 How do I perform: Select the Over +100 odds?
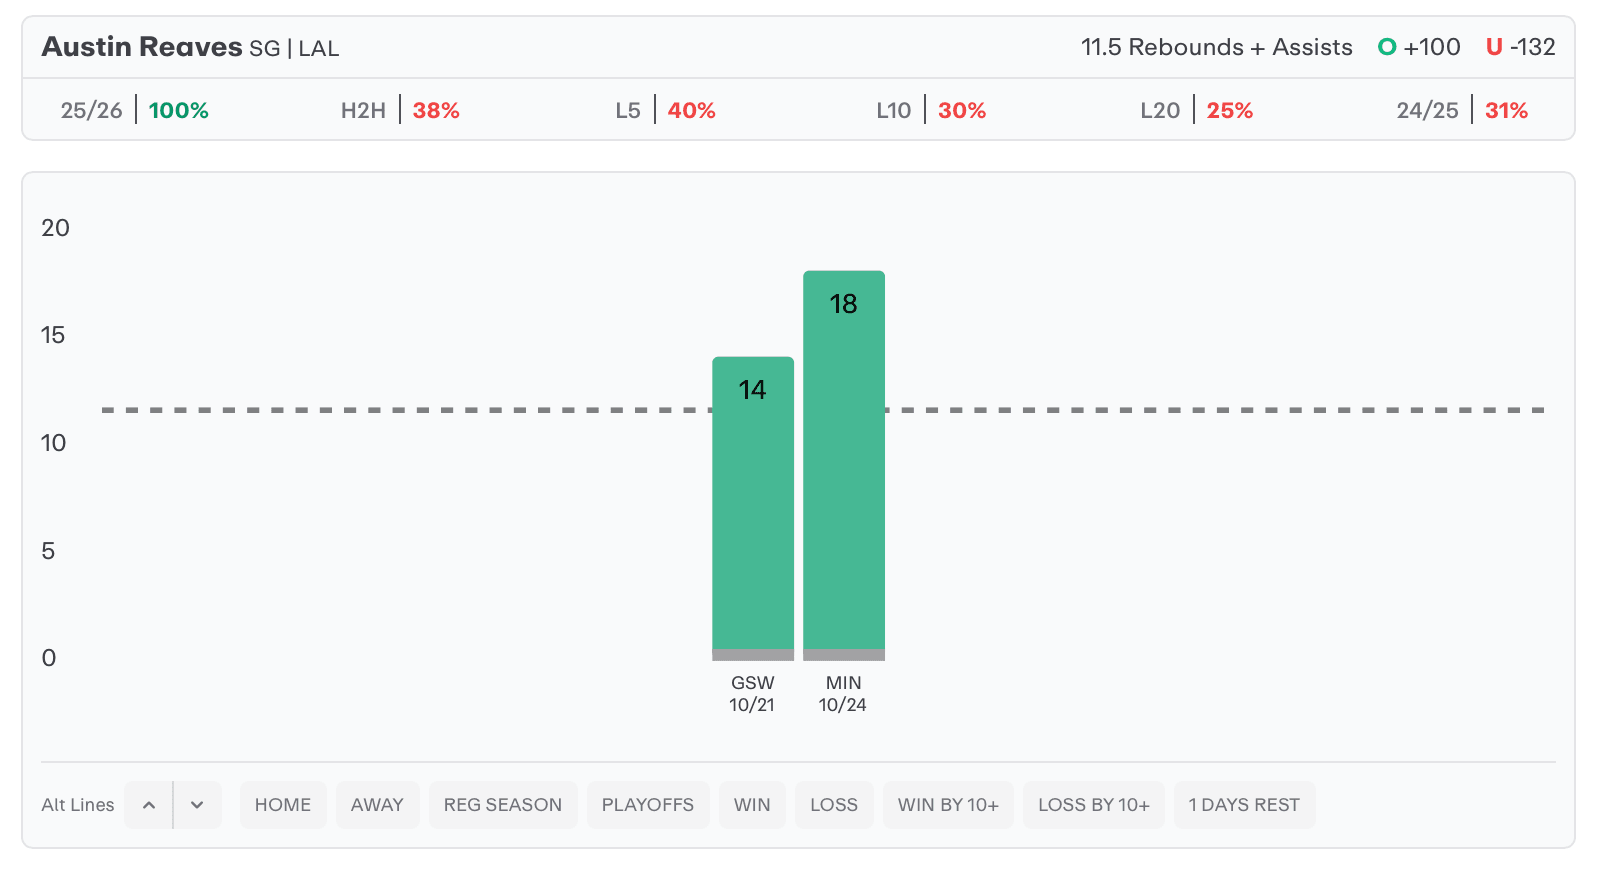coord(1419,47)
